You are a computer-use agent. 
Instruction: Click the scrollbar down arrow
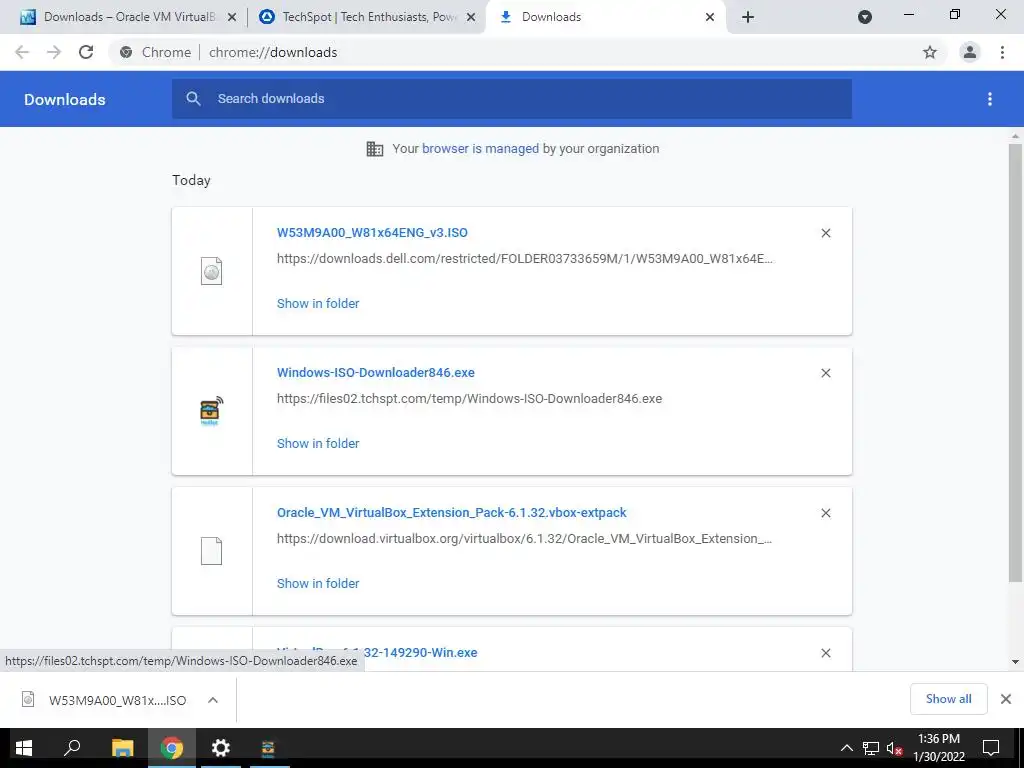[x=1015, y=662]
